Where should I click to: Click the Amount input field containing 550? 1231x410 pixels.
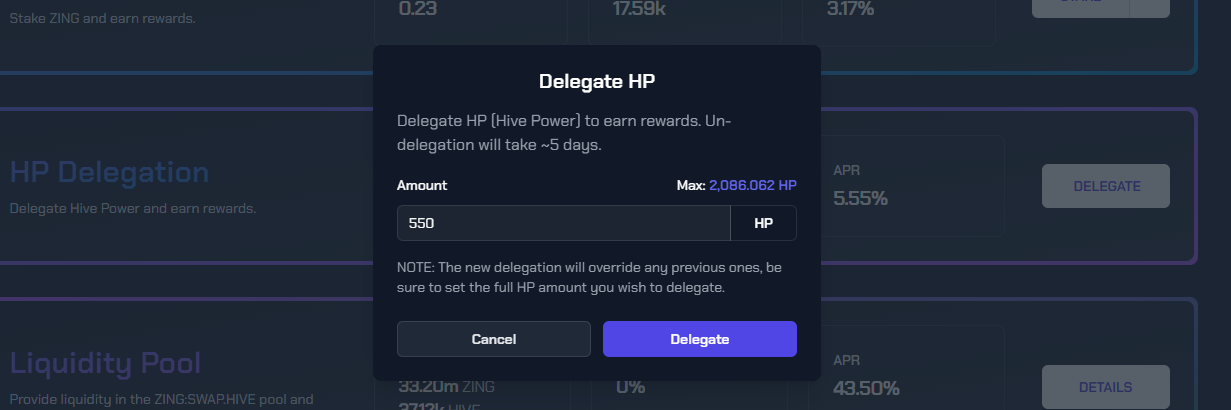[563, 224]
